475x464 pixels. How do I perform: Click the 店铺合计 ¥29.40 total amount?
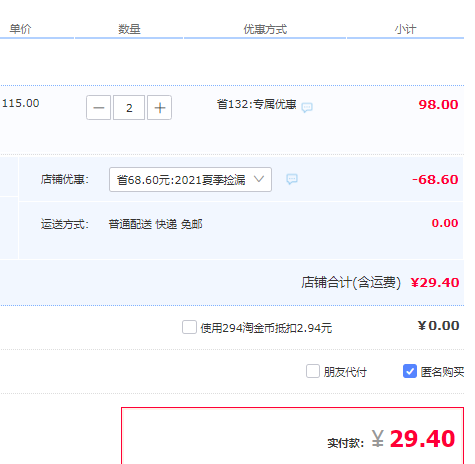click(x=435, y=283)
